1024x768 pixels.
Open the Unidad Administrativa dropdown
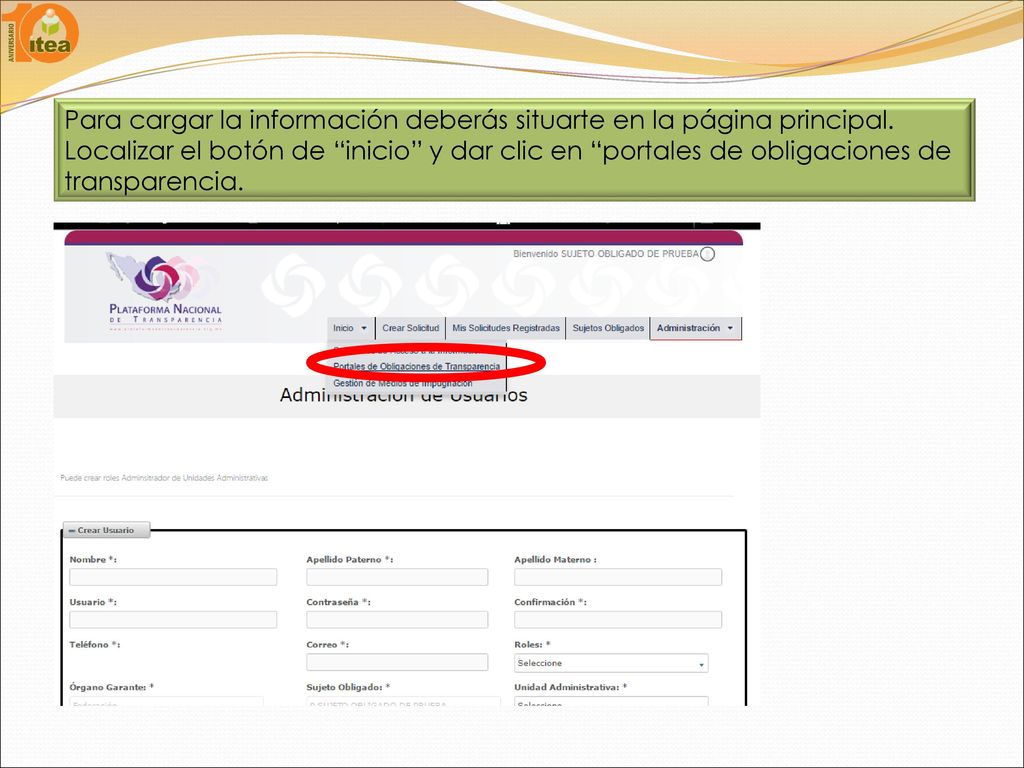[611, 701]
